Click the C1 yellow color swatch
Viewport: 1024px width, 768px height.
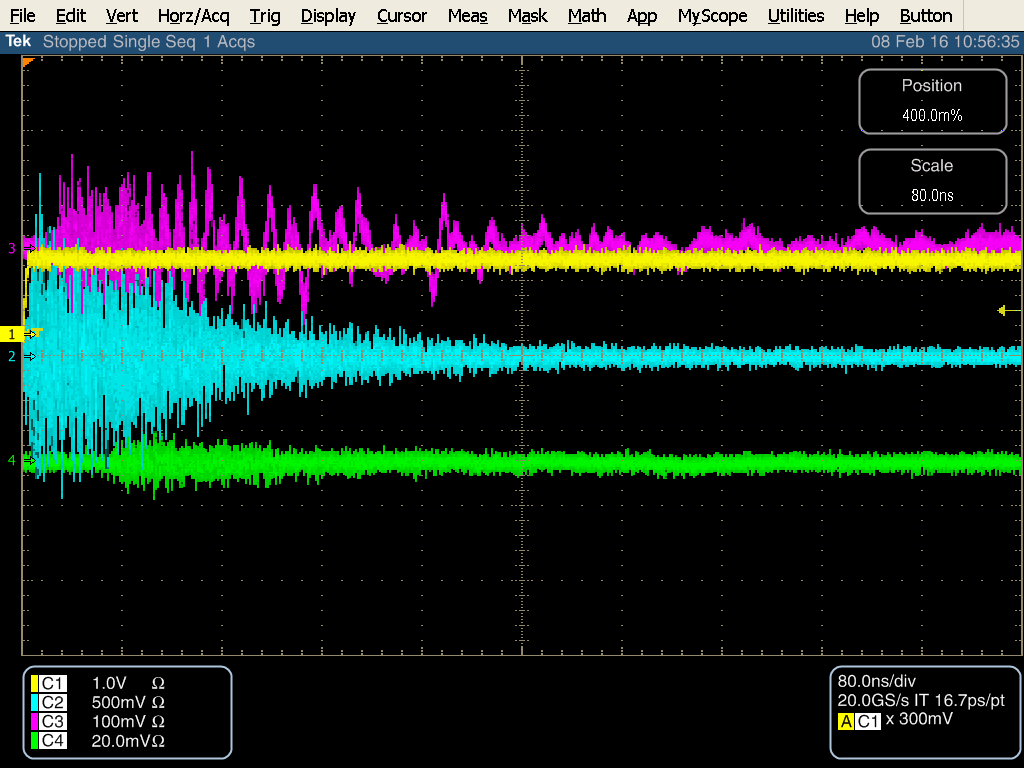coord(35,683)
